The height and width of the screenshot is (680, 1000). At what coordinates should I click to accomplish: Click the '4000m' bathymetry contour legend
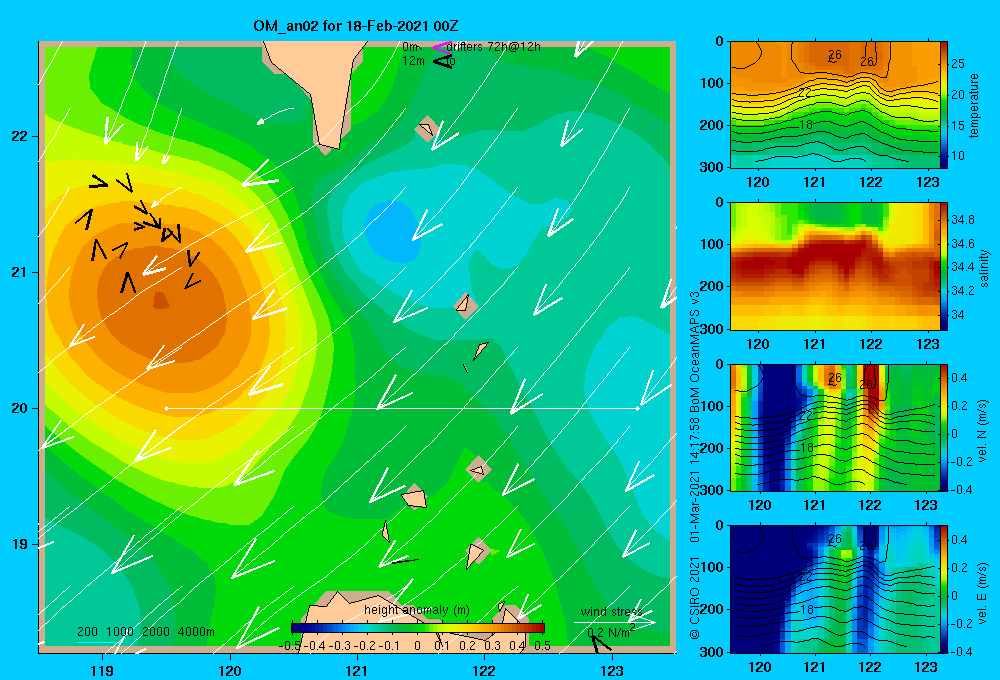(x=196, y=632)
